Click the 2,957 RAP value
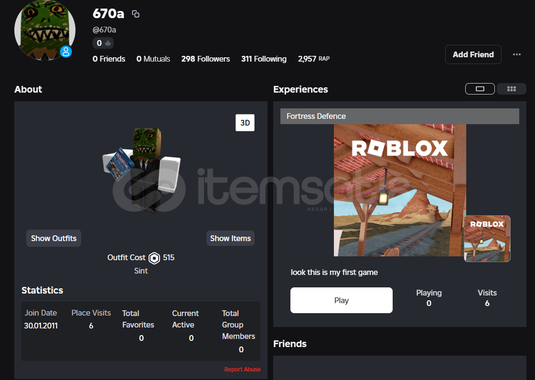This screenshot has width=535, height=380. click(314, 59)
